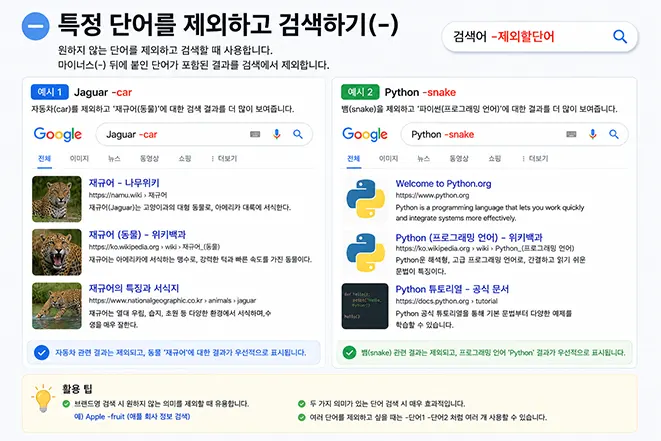Switch to the 뉴스 tab in the Python search
The image size is (661, 441).
(424, 159)
